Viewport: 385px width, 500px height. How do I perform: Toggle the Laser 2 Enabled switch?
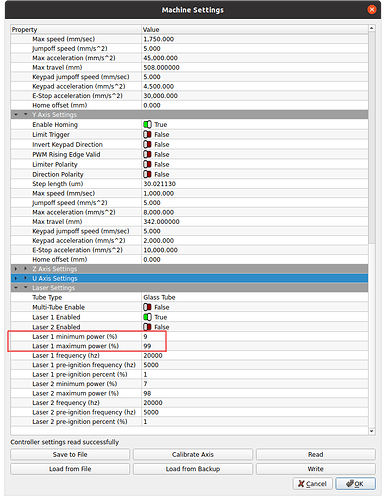[x=147, y=327]
